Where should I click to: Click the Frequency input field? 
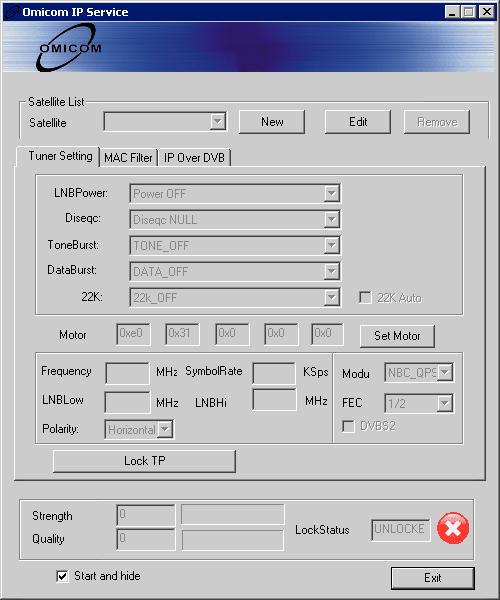(127, 373)
